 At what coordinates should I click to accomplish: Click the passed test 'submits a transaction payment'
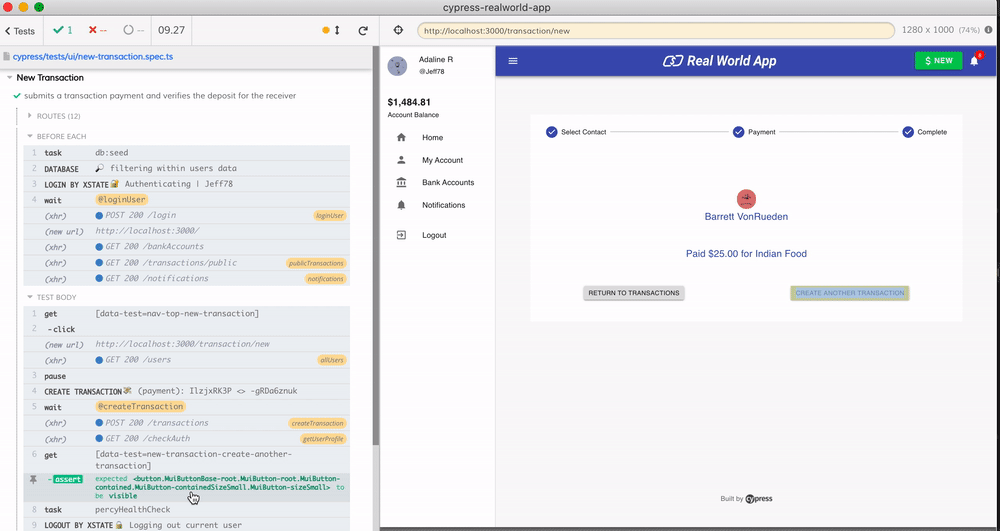[x=159, y=96]
